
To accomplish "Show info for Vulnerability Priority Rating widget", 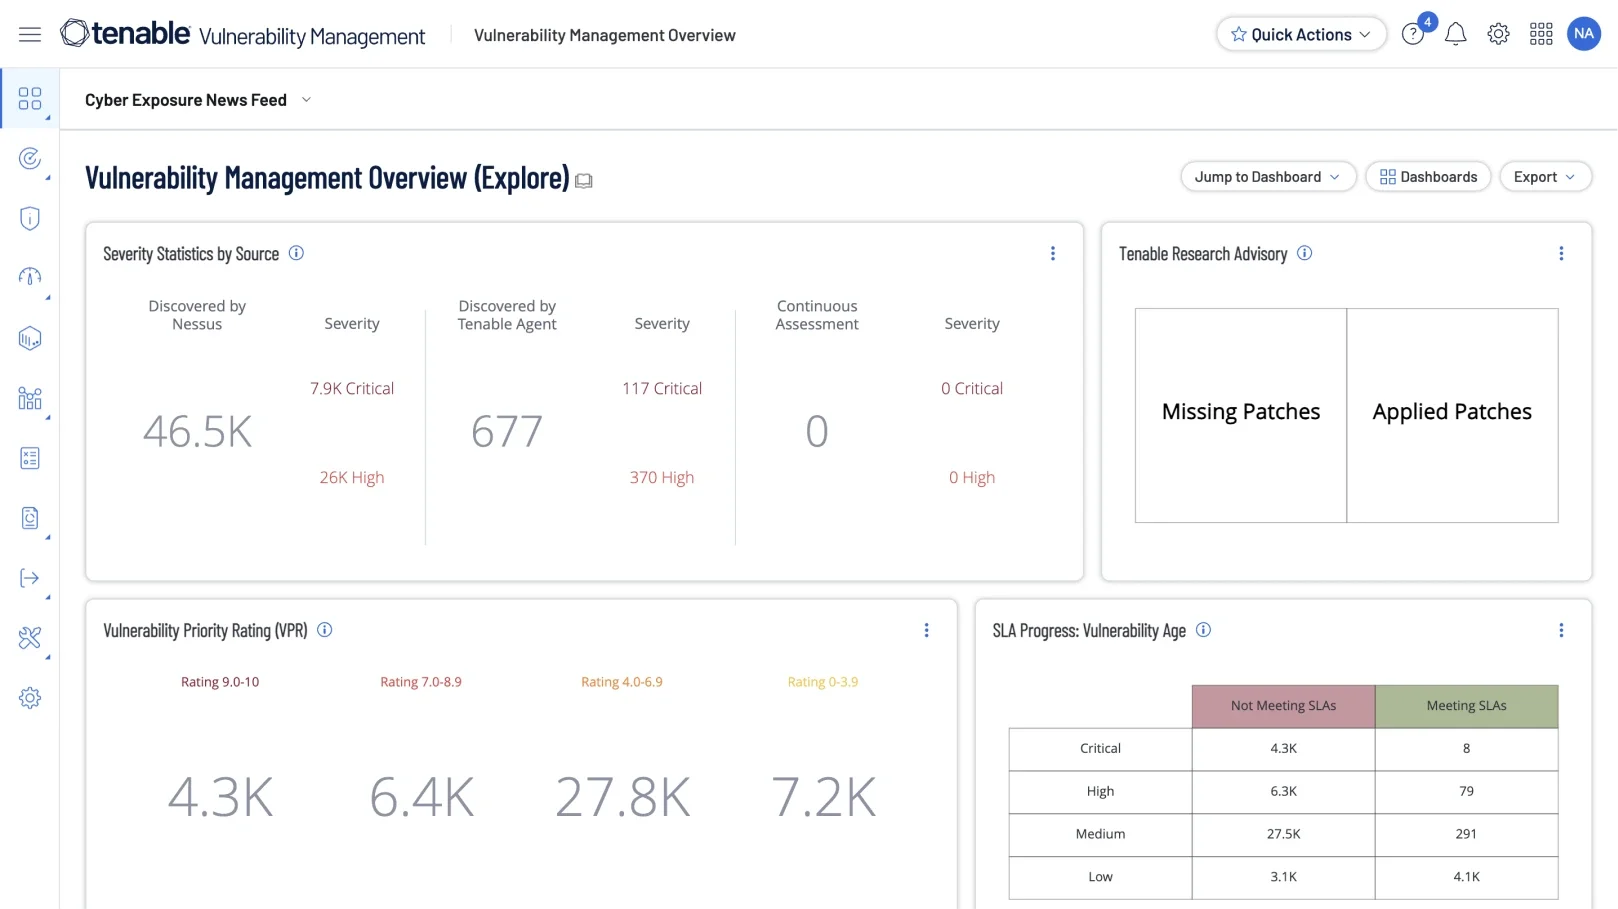I will coord(324,630).
